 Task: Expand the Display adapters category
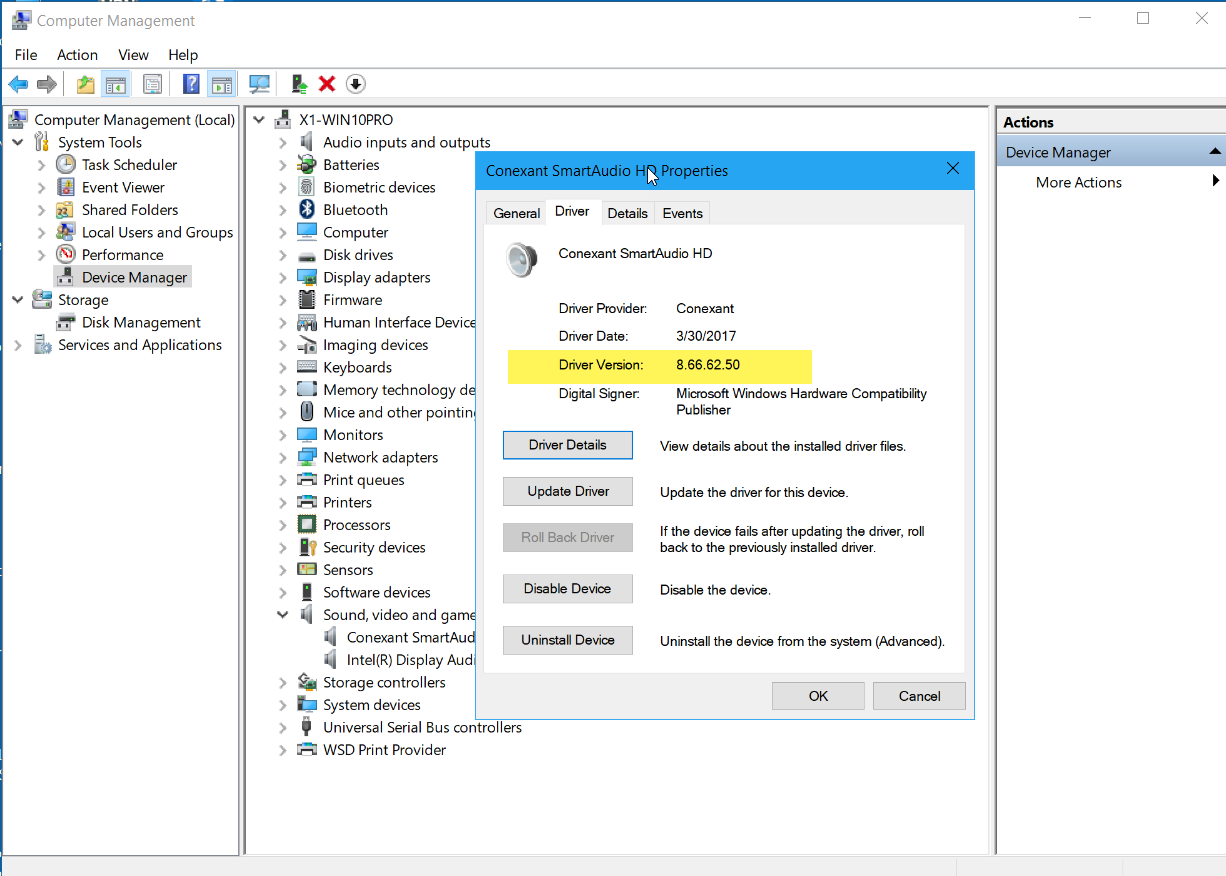[283, 277]
